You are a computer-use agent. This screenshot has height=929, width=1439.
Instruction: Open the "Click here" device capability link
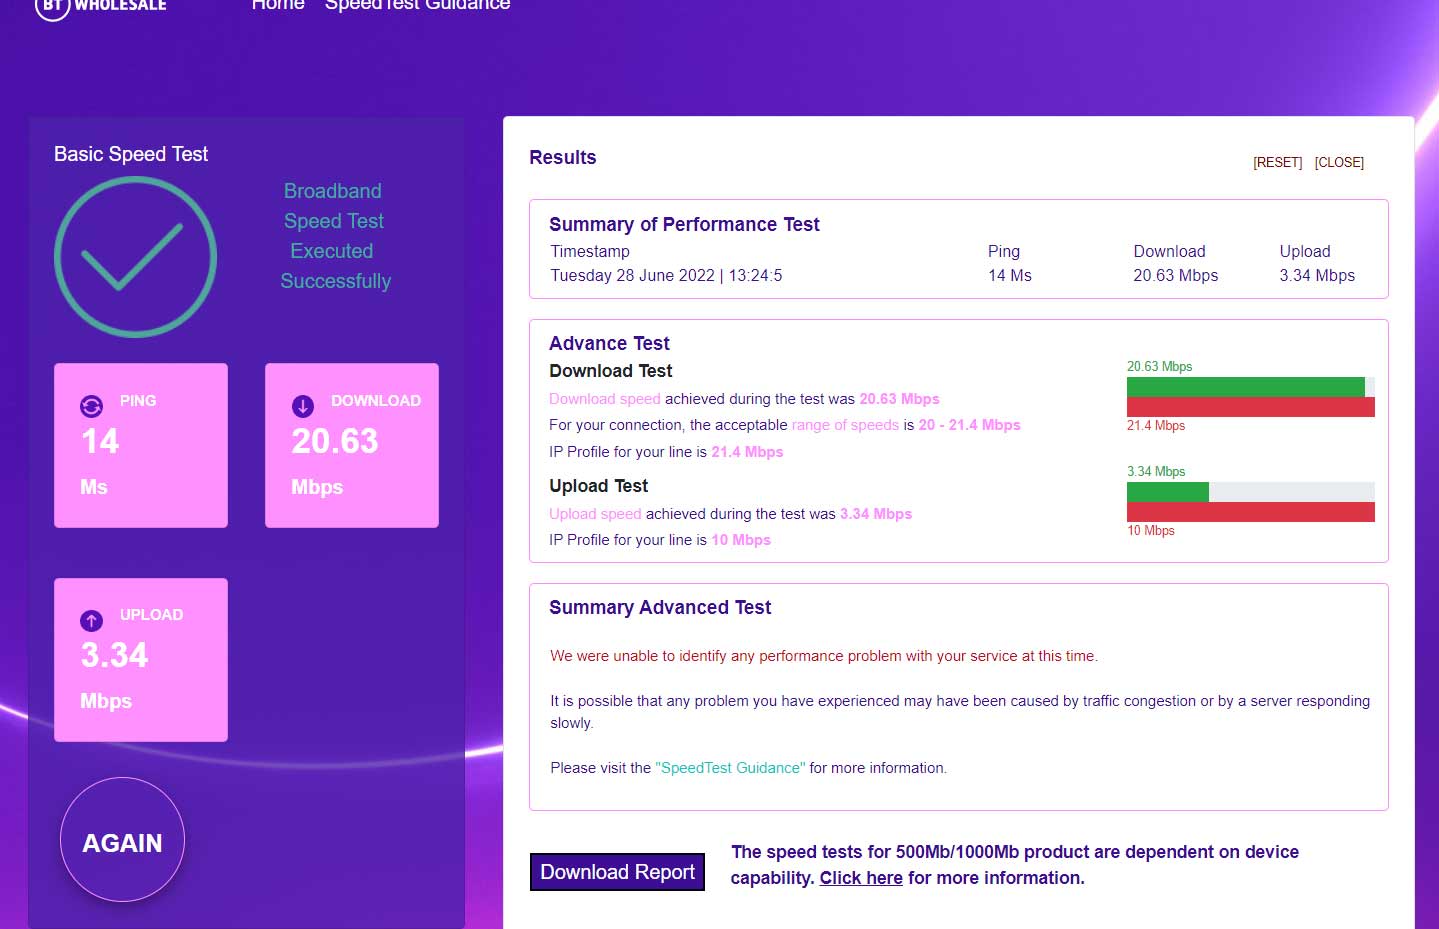pos(861,878)
